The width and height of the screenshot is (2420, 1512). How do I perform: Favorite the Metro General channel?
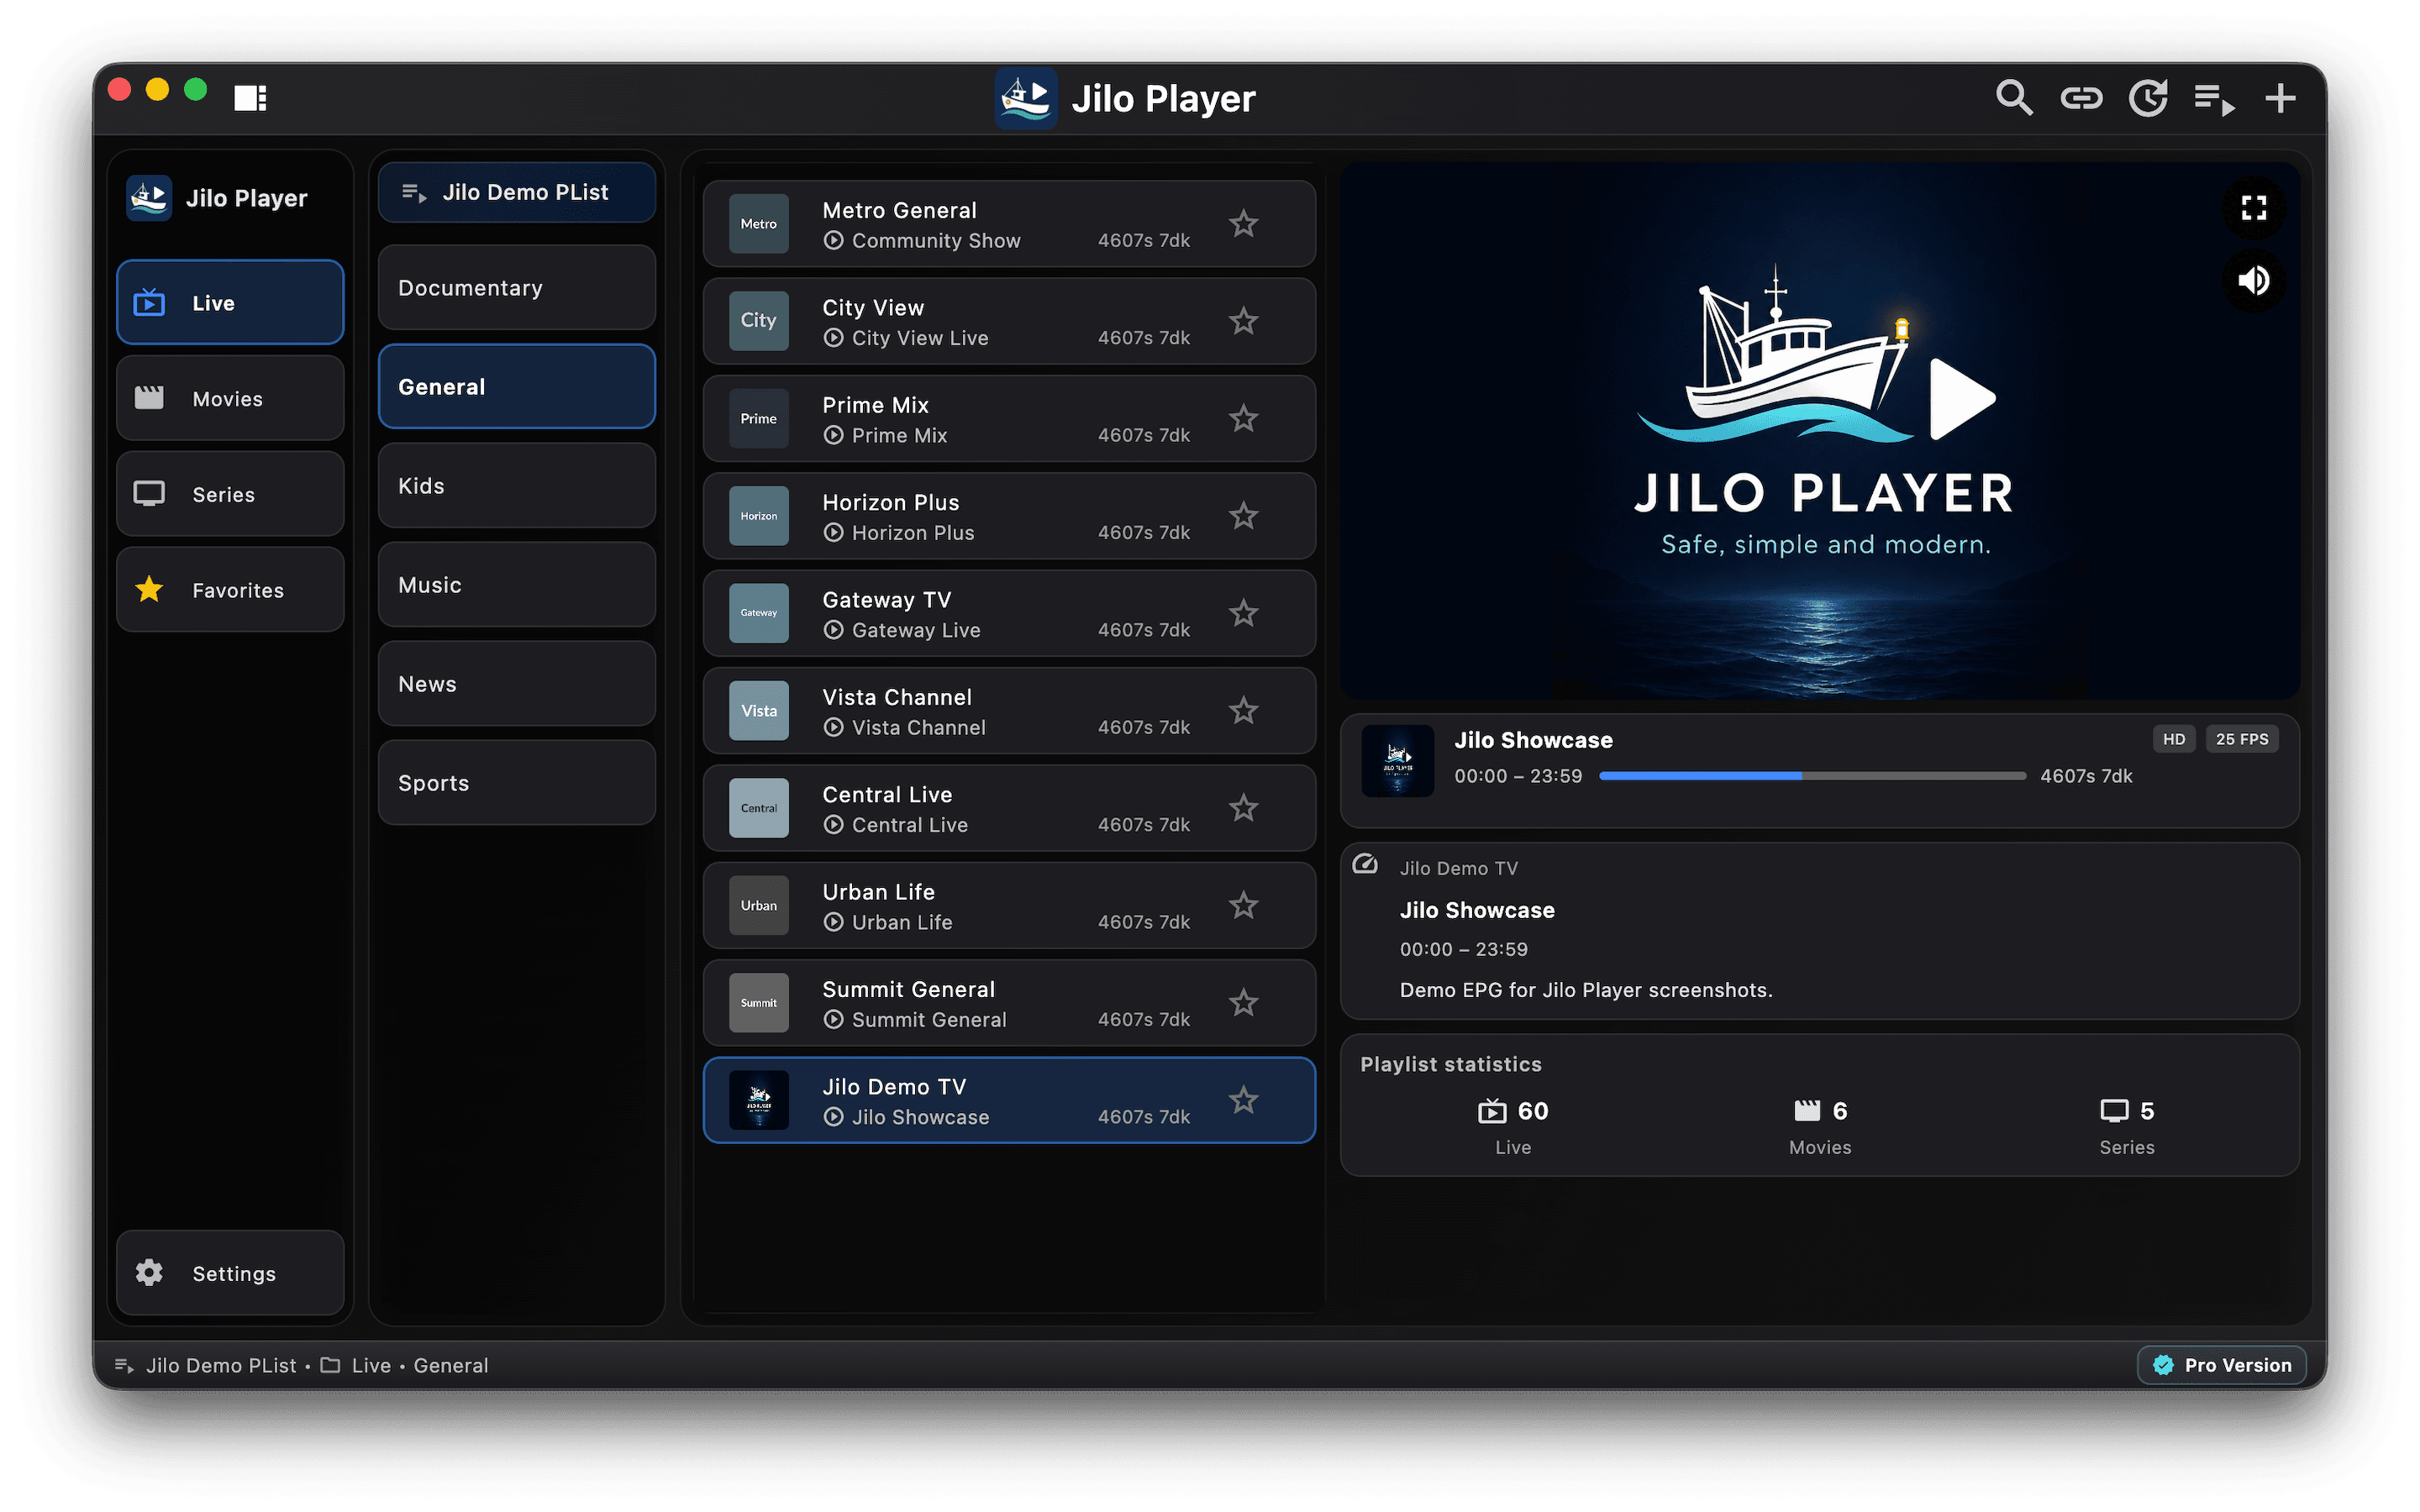coord(1243,224)
